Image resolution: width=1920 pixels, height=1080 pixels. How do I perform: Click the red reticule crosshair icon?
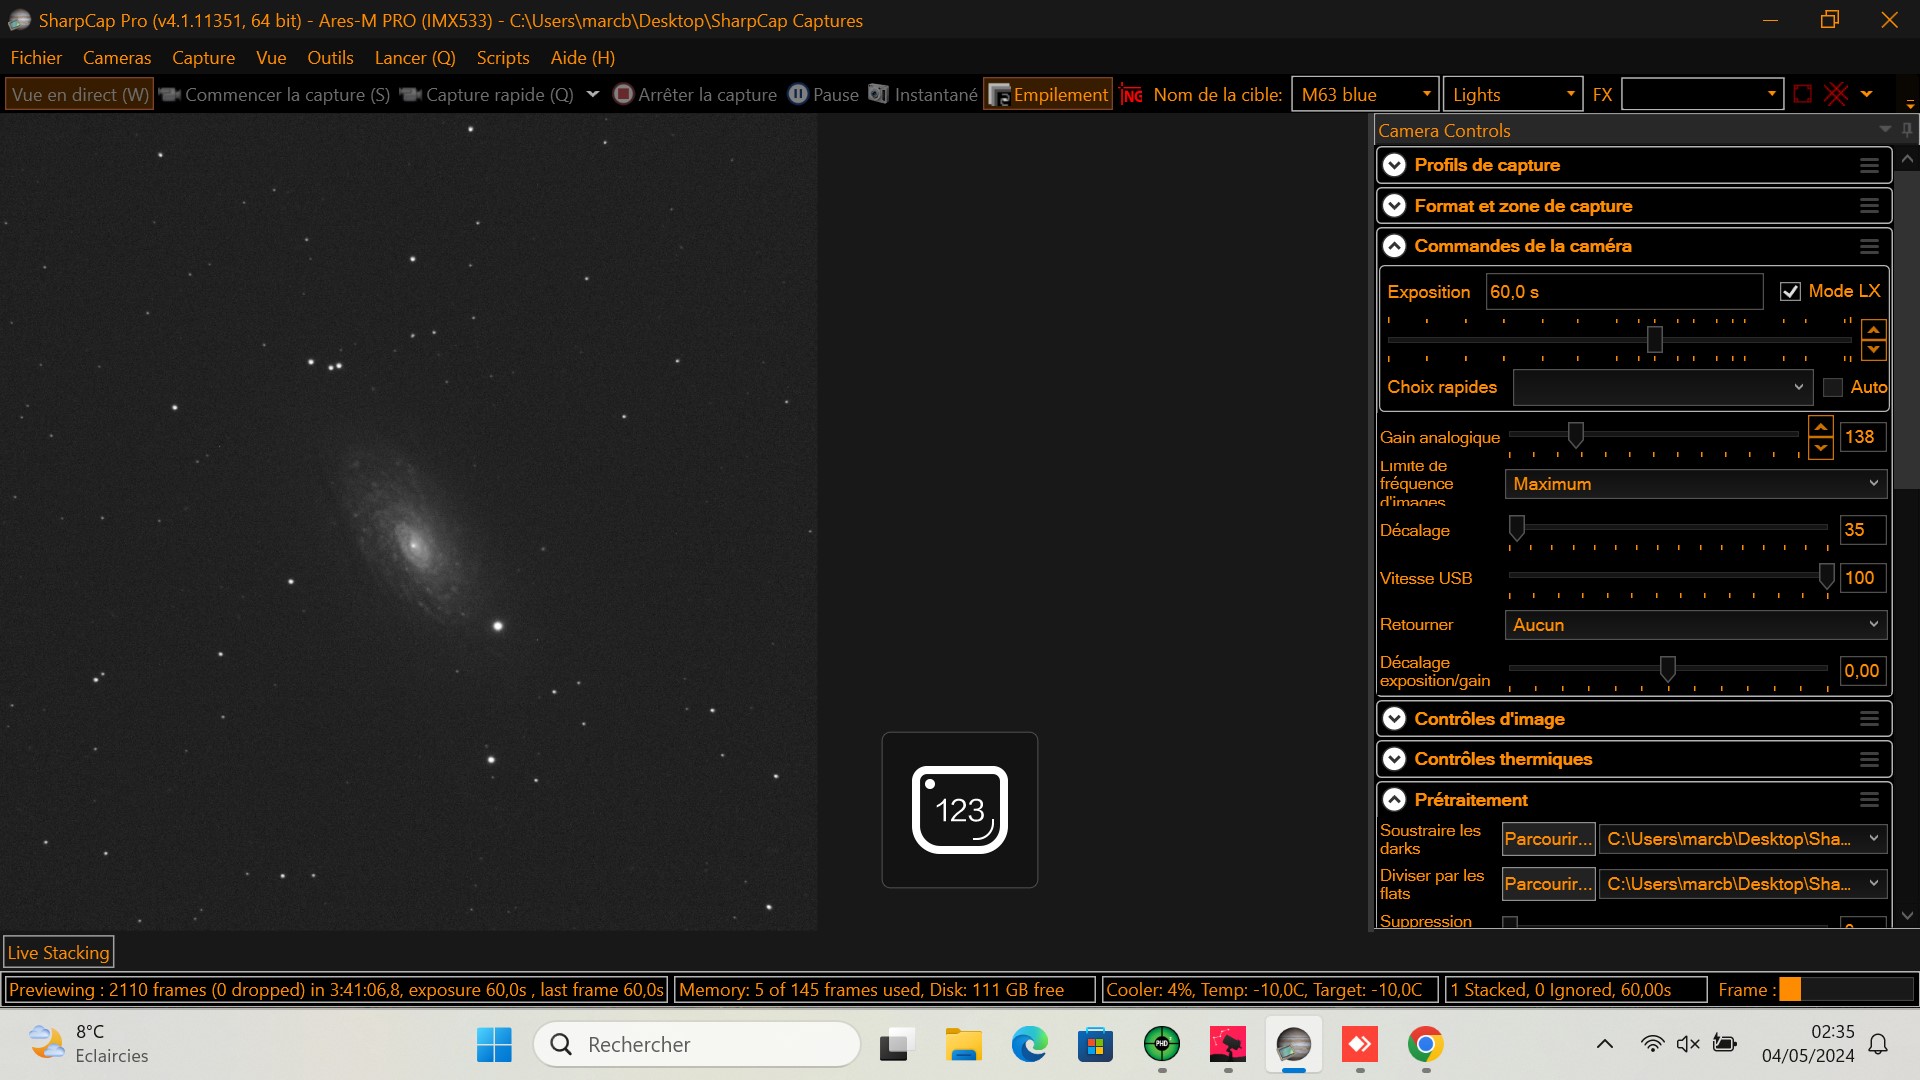point(1836,94)
